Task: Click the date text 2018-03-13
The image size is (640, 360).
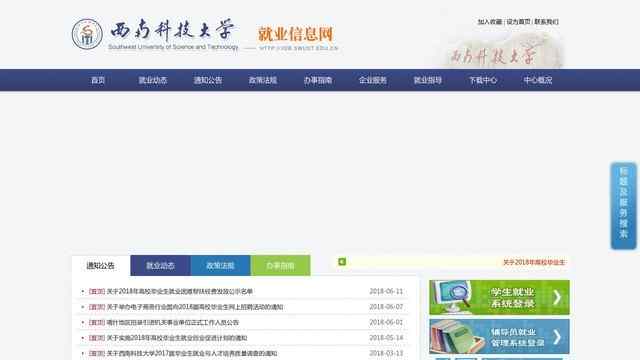Action: 386,353
